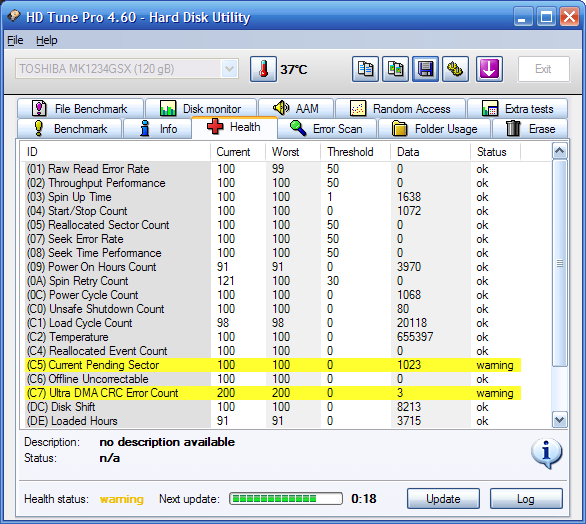Click the vertical scrollbar thumb
Image resolution: width=586 pixels, height=524 pixels.
[559, 263]
